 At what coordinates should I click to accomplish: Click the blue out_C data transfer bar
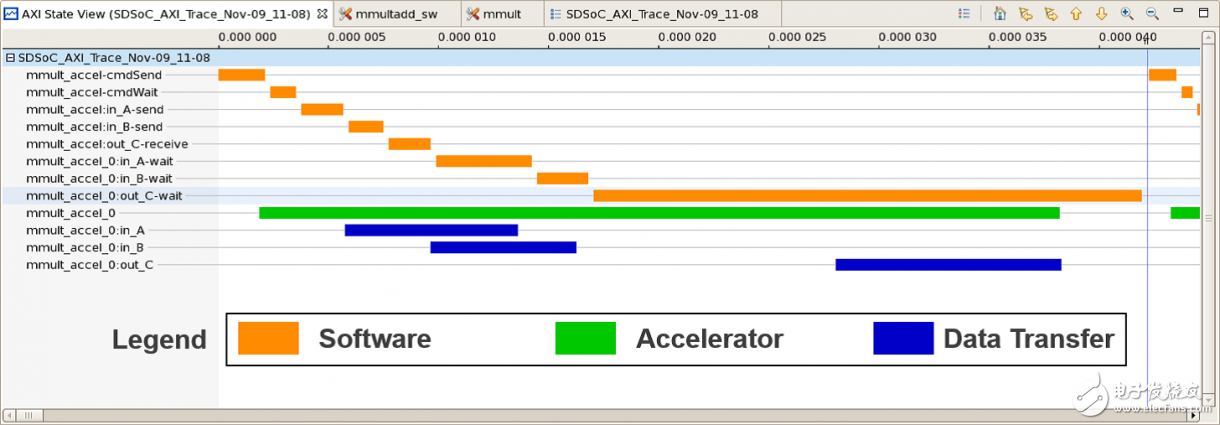[947, 265]
